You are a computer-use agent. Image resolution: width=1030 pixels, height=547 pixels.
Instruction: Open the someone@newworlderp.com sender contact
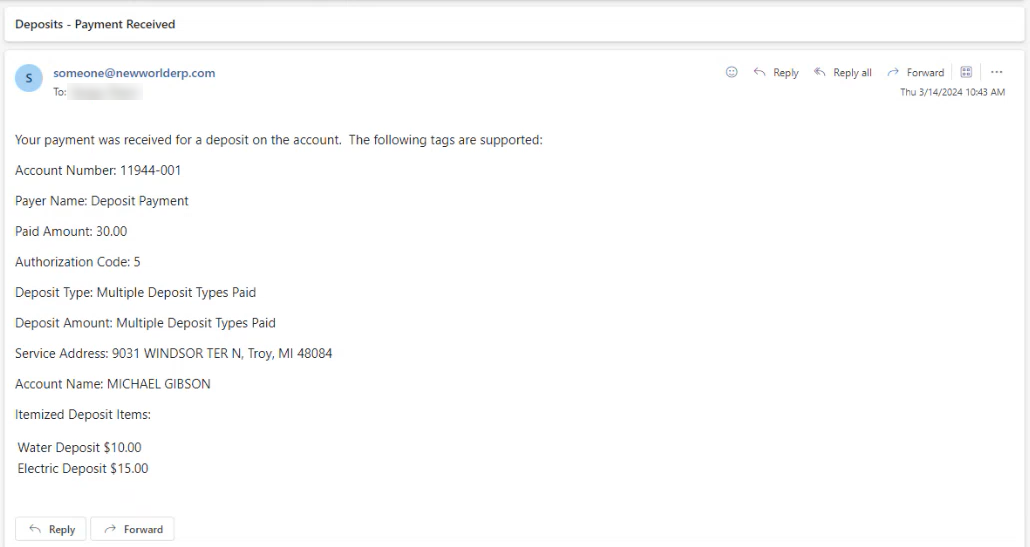[x=134, y=73]
